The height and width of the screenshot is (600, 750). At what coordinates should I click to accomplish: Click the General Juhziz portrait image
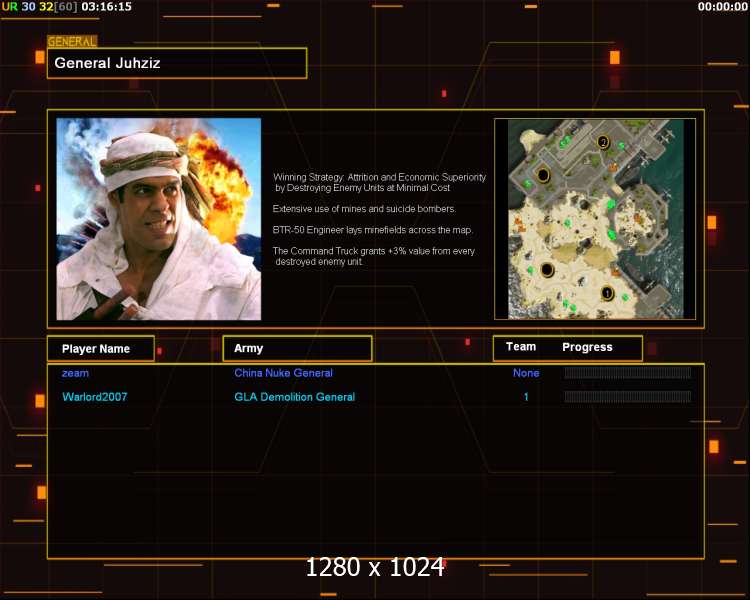[x=159, y=219]
